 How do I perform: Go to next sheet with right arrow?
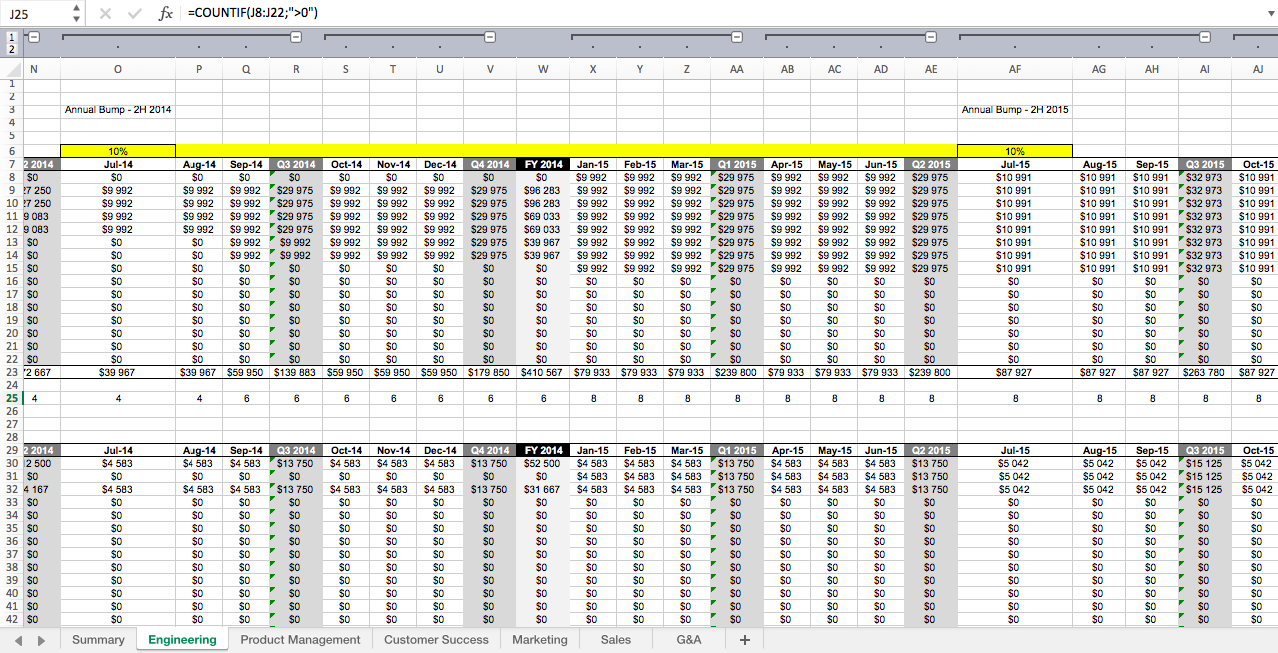[x=41, y=640]
